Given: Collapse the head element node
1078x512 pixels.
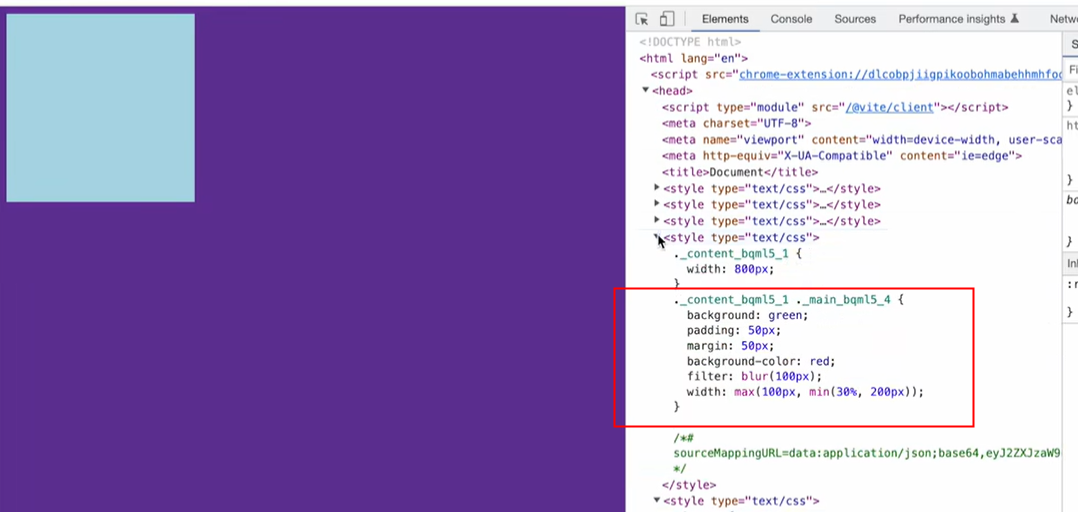Looking at the screenshot, I should [646, 91].
